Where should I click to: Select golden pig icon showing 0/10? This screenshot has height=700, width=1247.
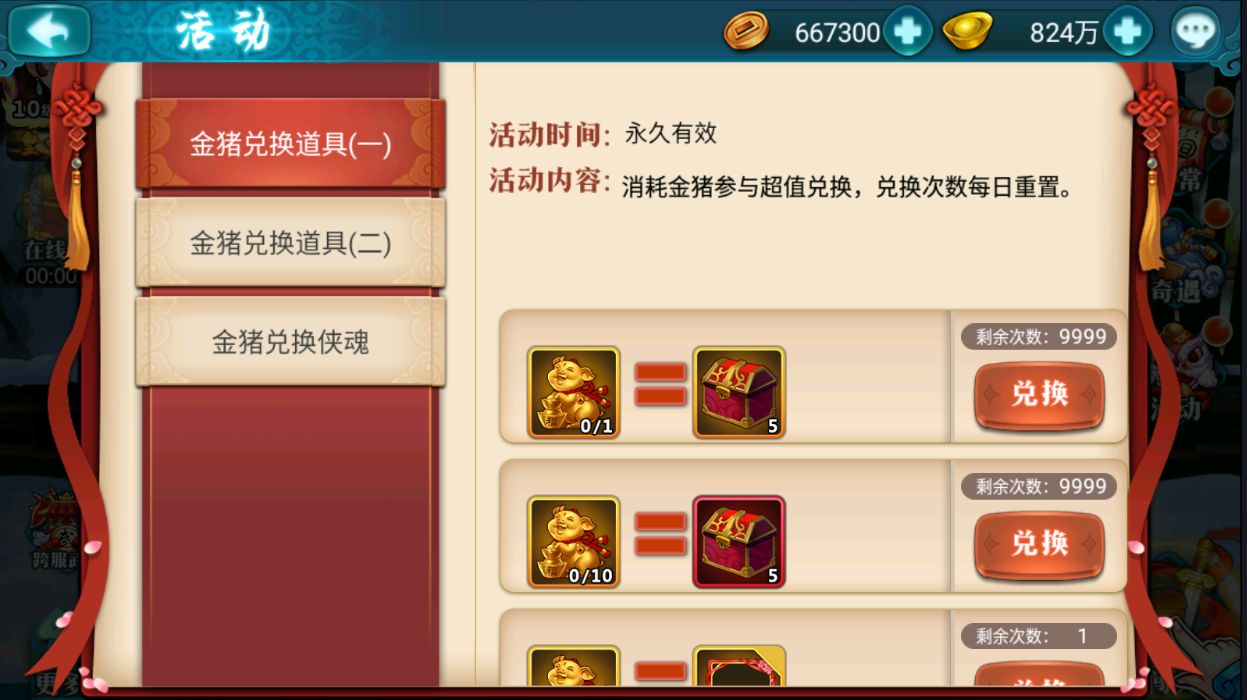pyautogui.click(x=574, y=542)
